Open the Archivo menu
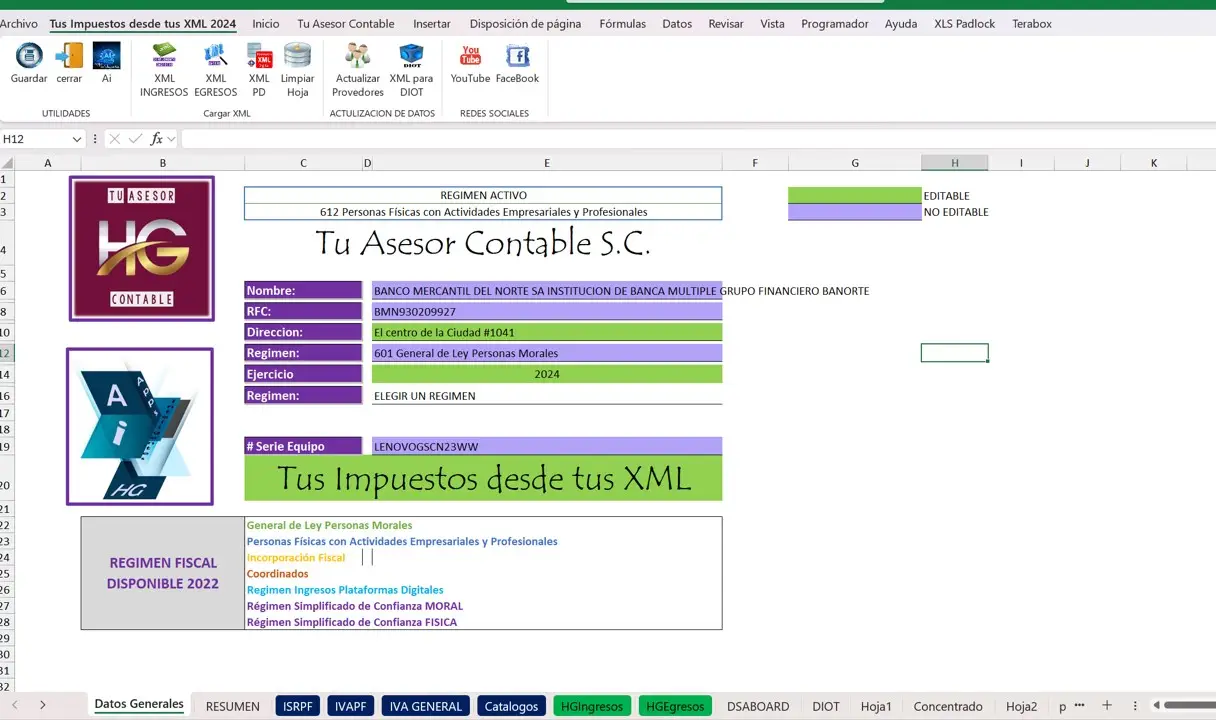 (19, 23)
